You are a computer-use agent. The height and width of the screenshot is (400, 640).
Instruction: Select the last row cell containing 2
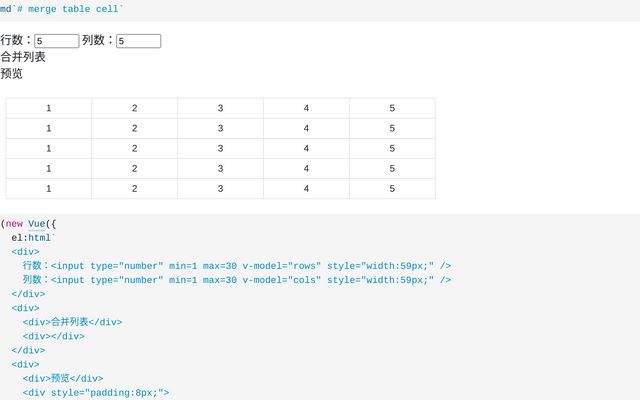click(135, 189)
